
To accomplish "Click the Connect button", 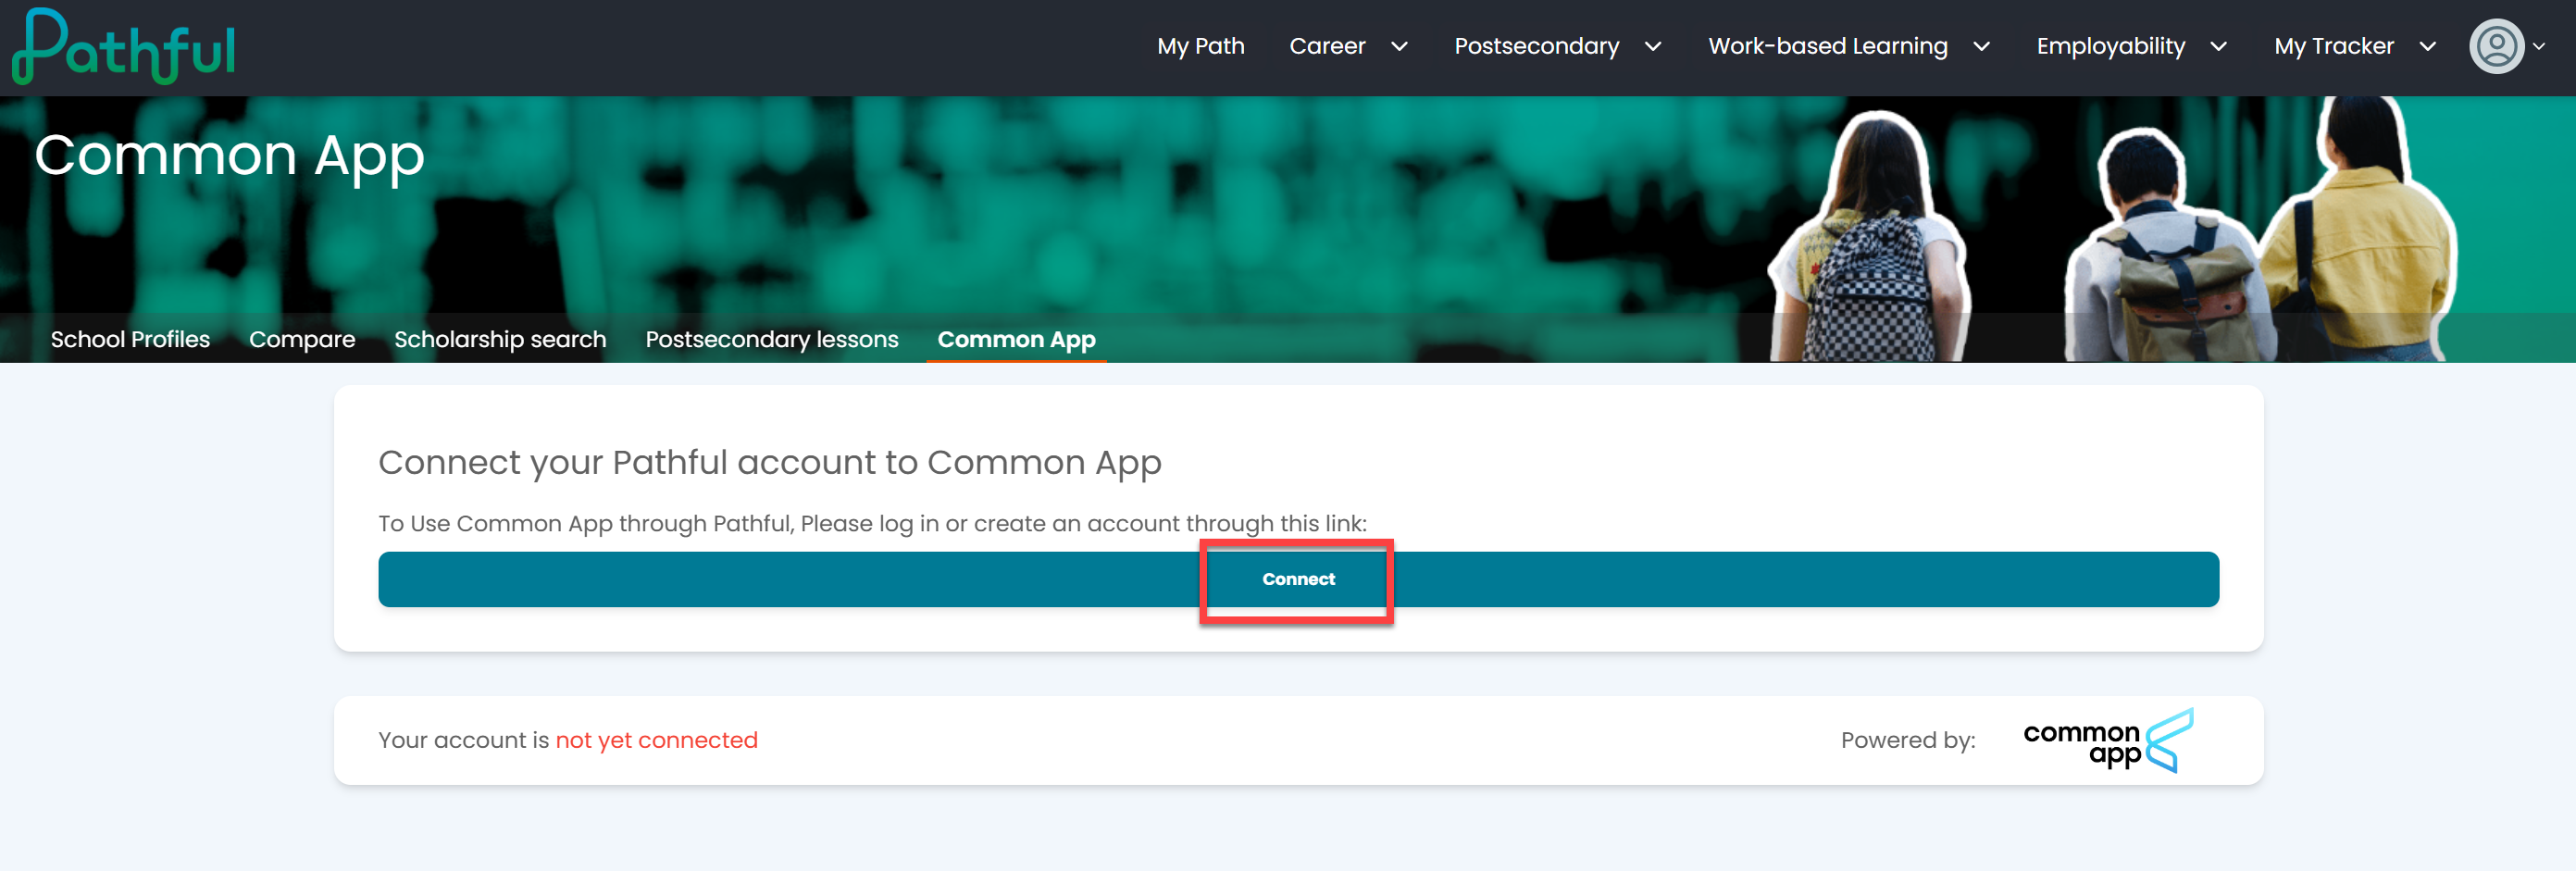I will point(1298,579).
